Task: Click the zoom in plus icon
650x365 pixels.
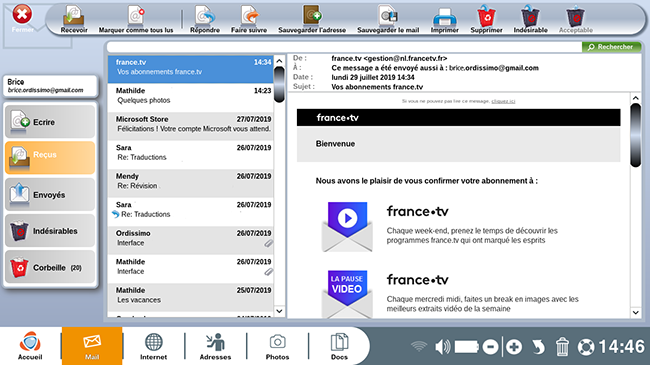Action: [x=514, y=347]
